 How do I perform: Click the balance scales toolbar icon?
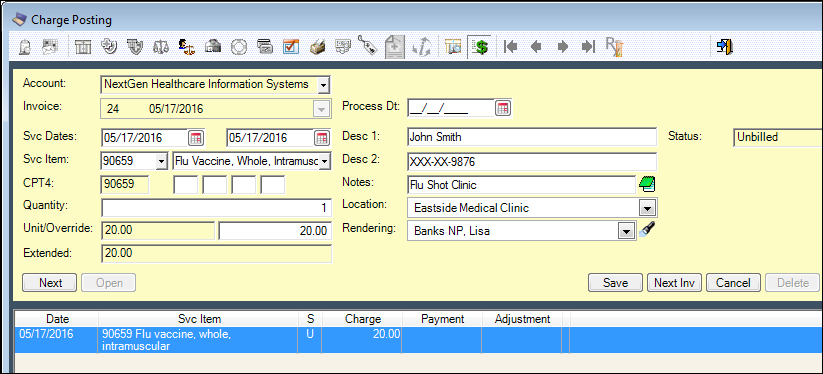[161, 47]
